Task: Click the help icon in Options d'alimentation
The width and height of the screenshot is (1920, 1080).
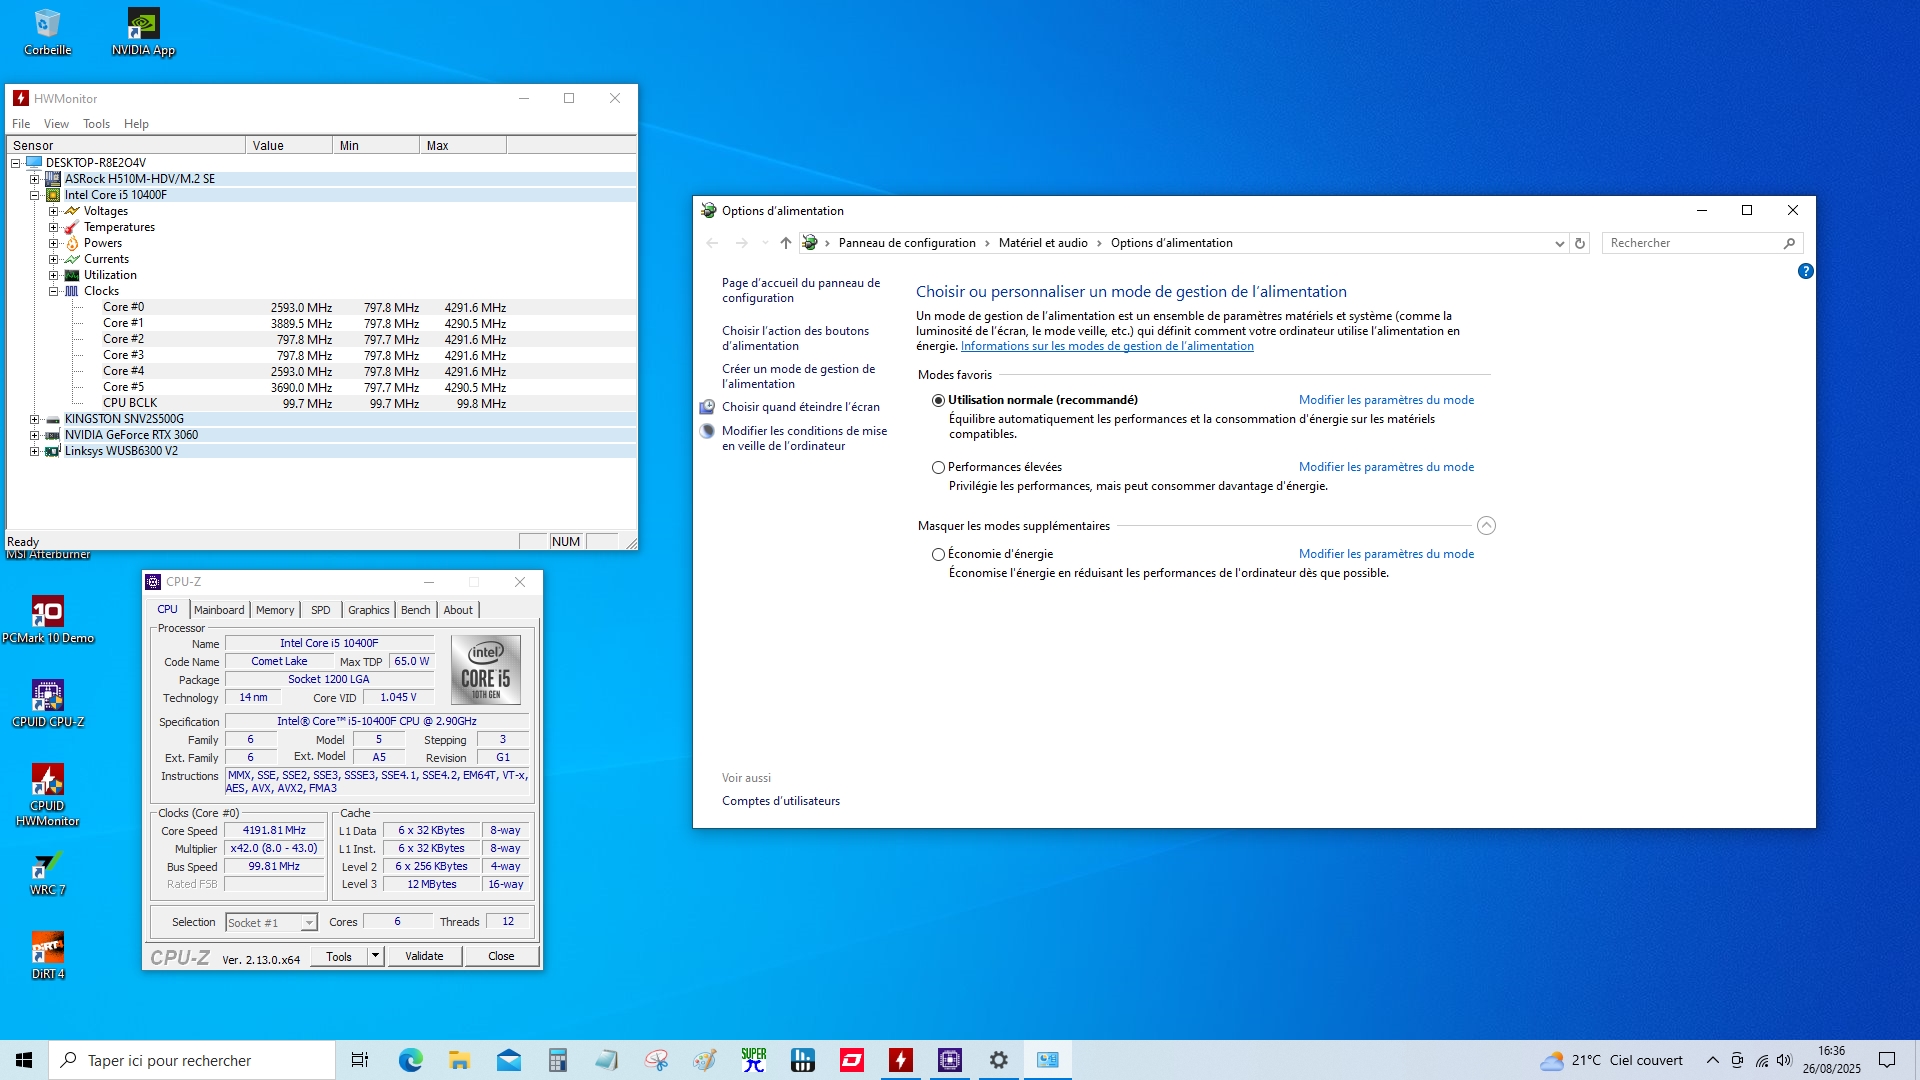Action: (x=1805, y=271)
